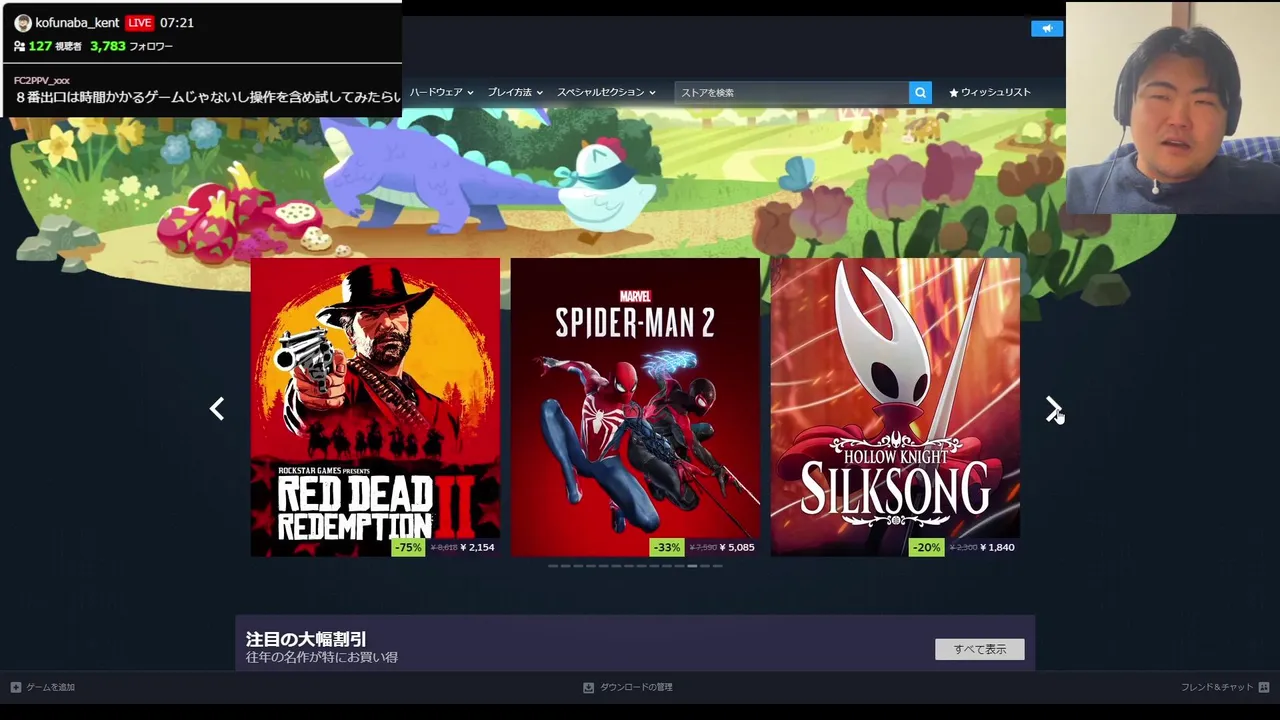Select the first carousel page indicator
The width and height of the screenshot is (1280, 720).
tap(553, 566)
